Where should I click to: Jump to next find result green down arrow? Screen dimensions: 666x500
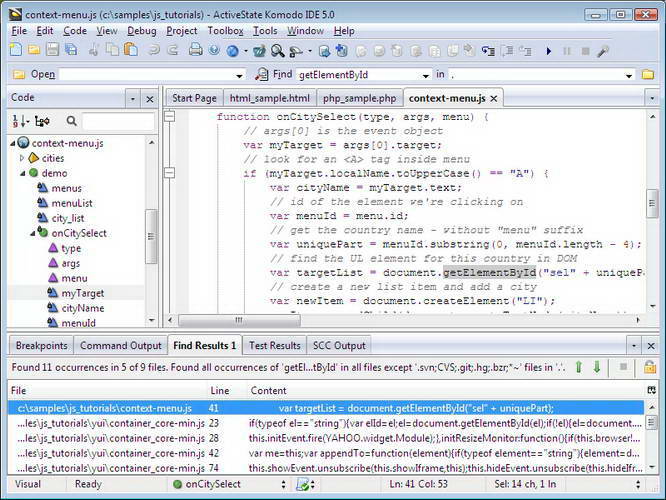point(597,367)
